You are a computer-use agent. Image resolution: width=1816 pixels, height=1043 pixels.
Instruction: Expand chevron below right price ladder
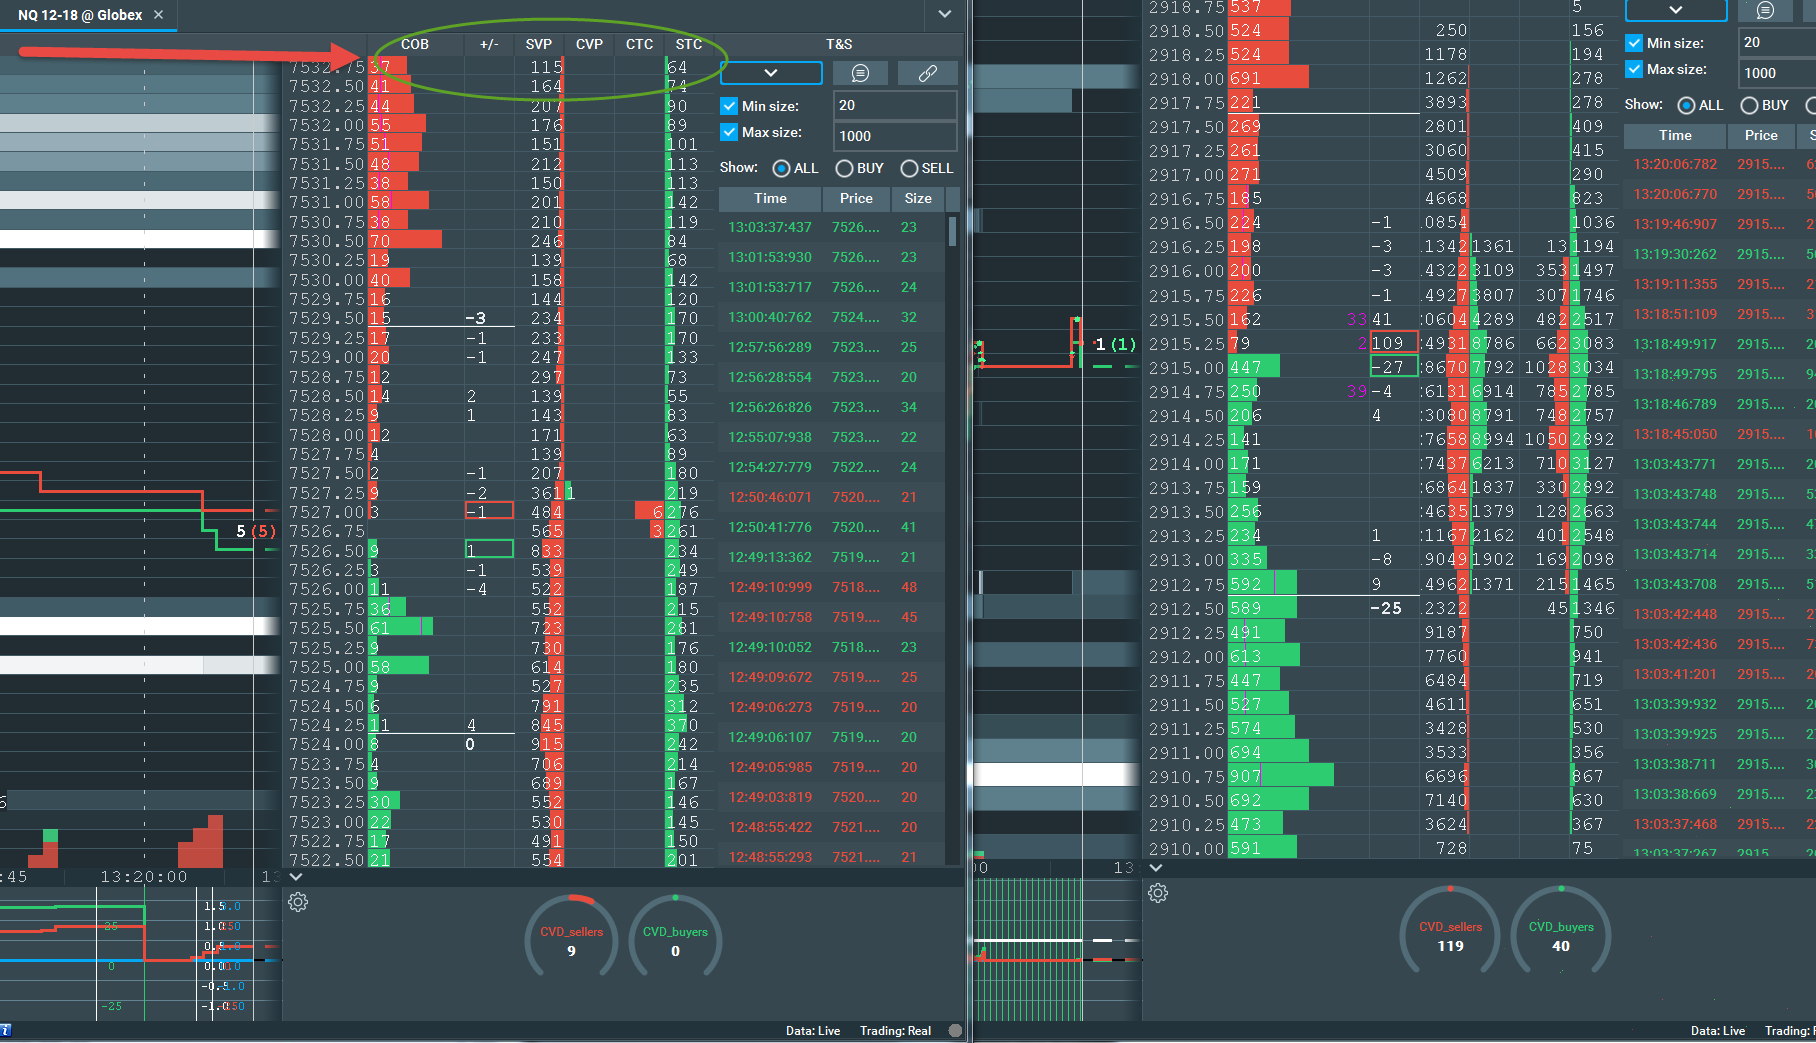click(x=1156, y=868)
